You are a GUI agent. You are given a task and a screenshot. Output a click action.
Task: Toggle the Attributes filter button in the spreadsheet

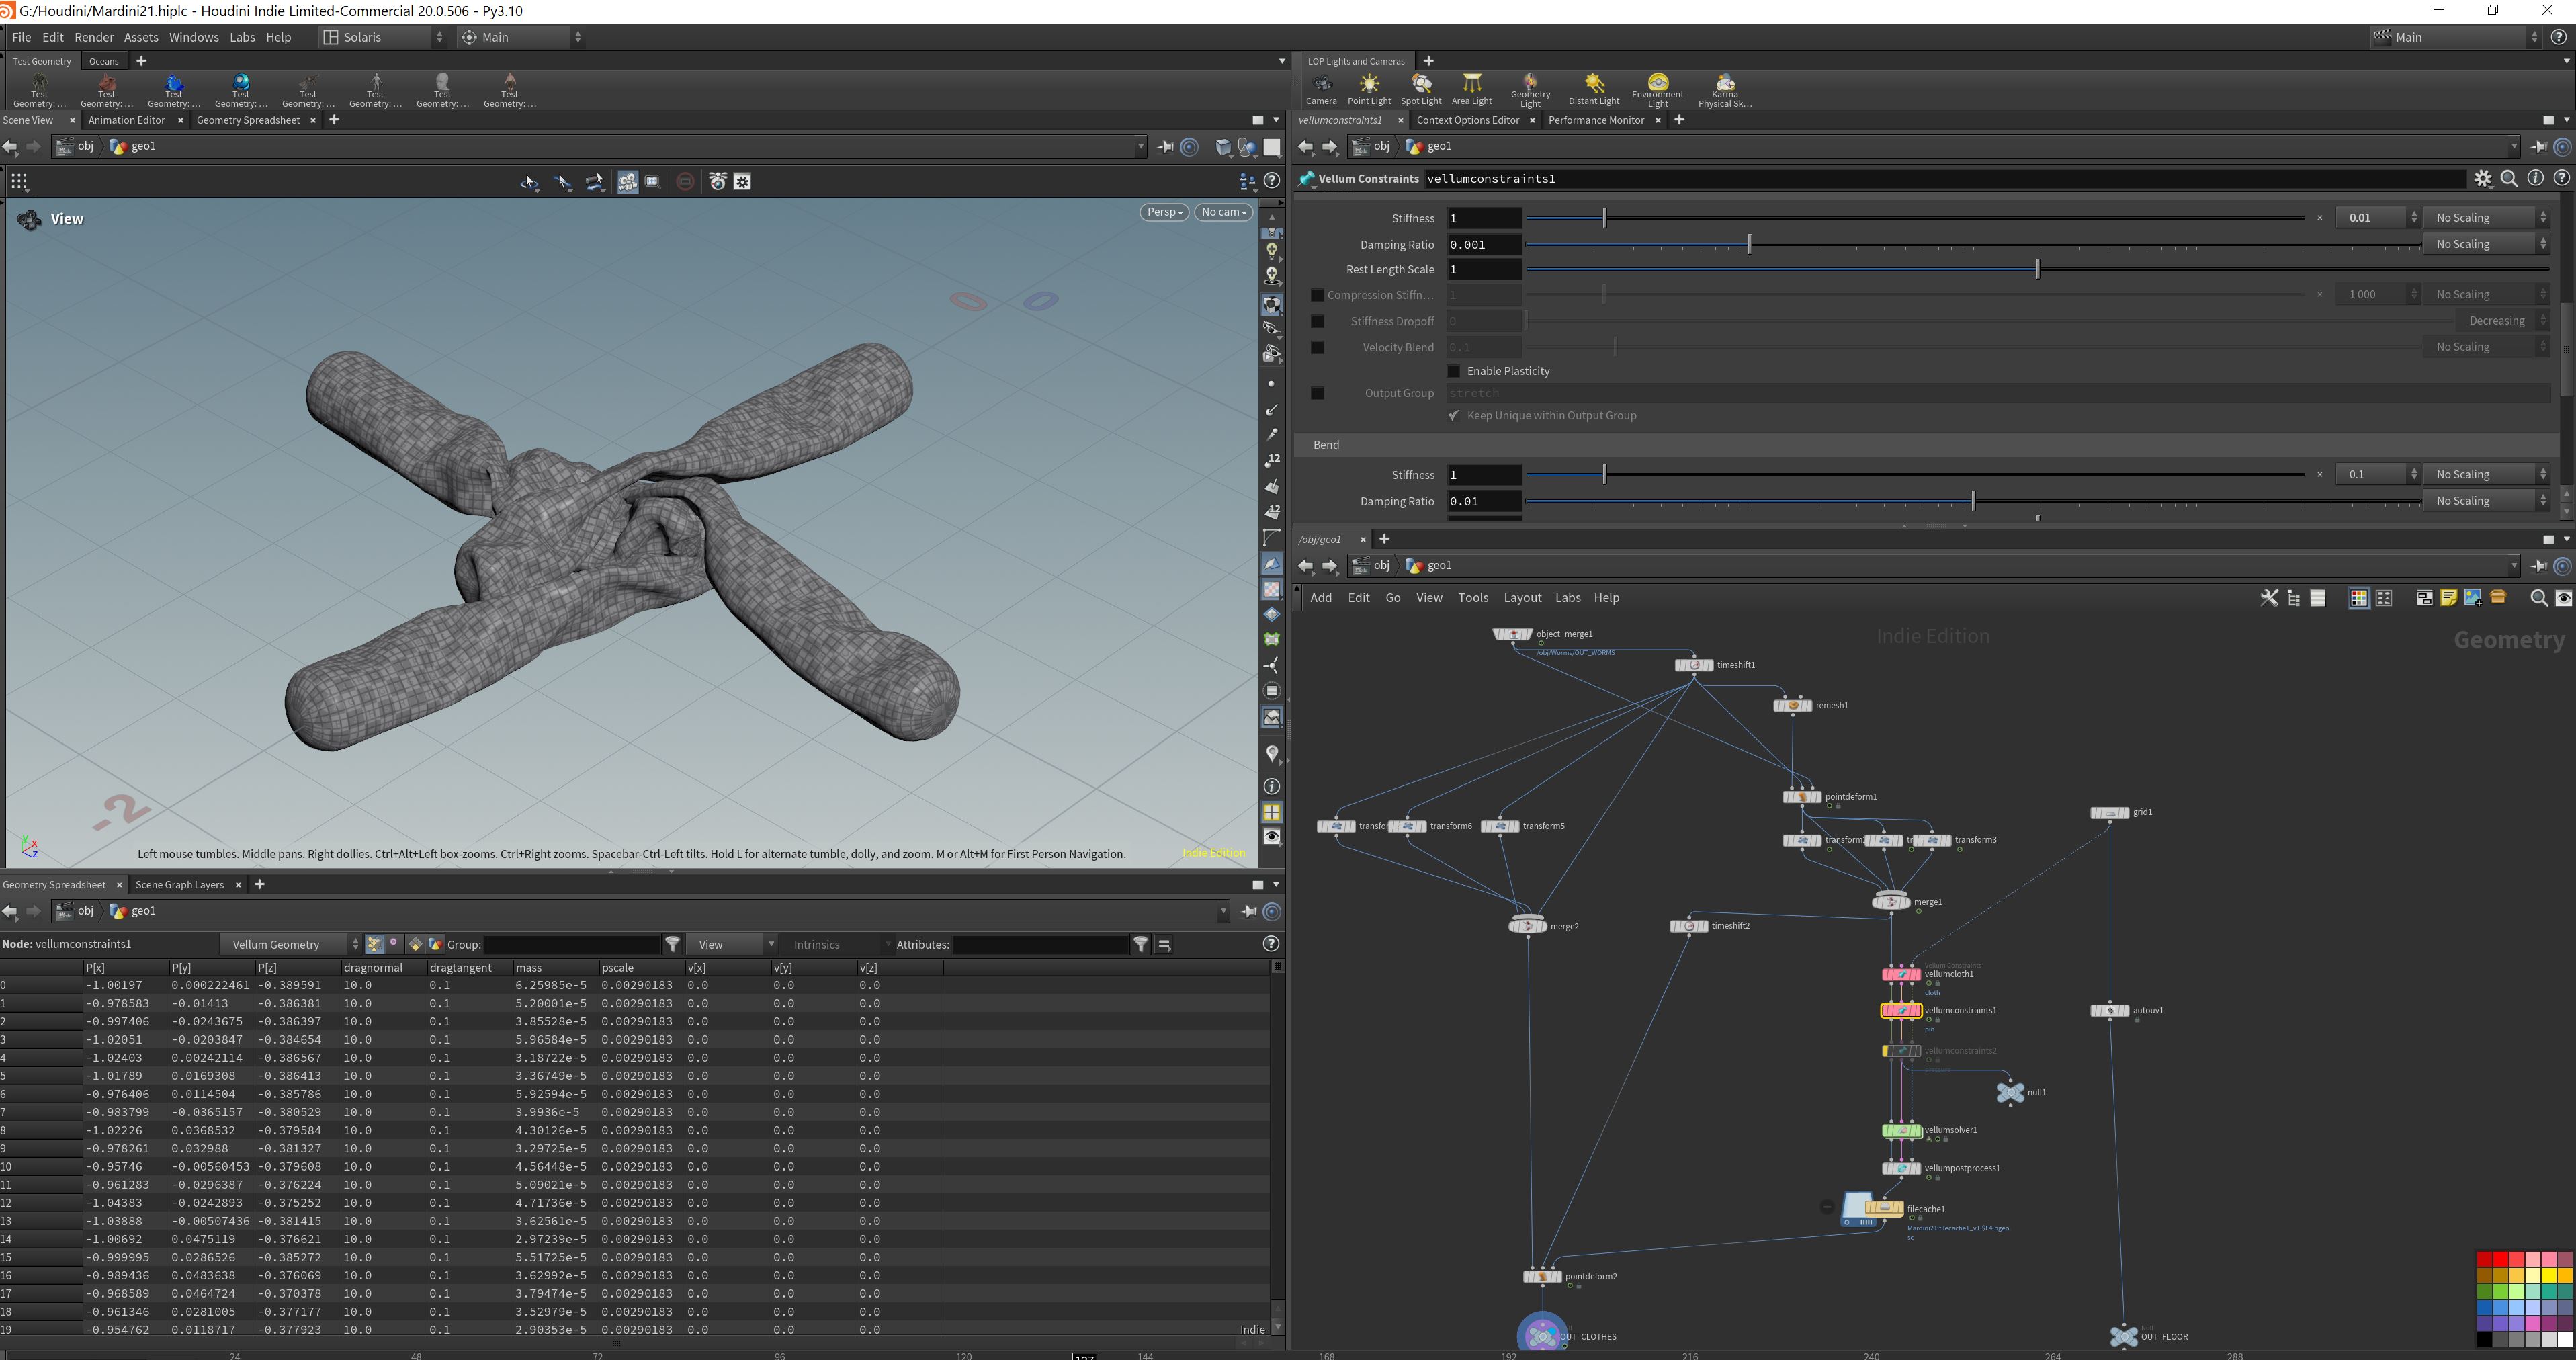pyautogui.click(x=1140, y=944)
